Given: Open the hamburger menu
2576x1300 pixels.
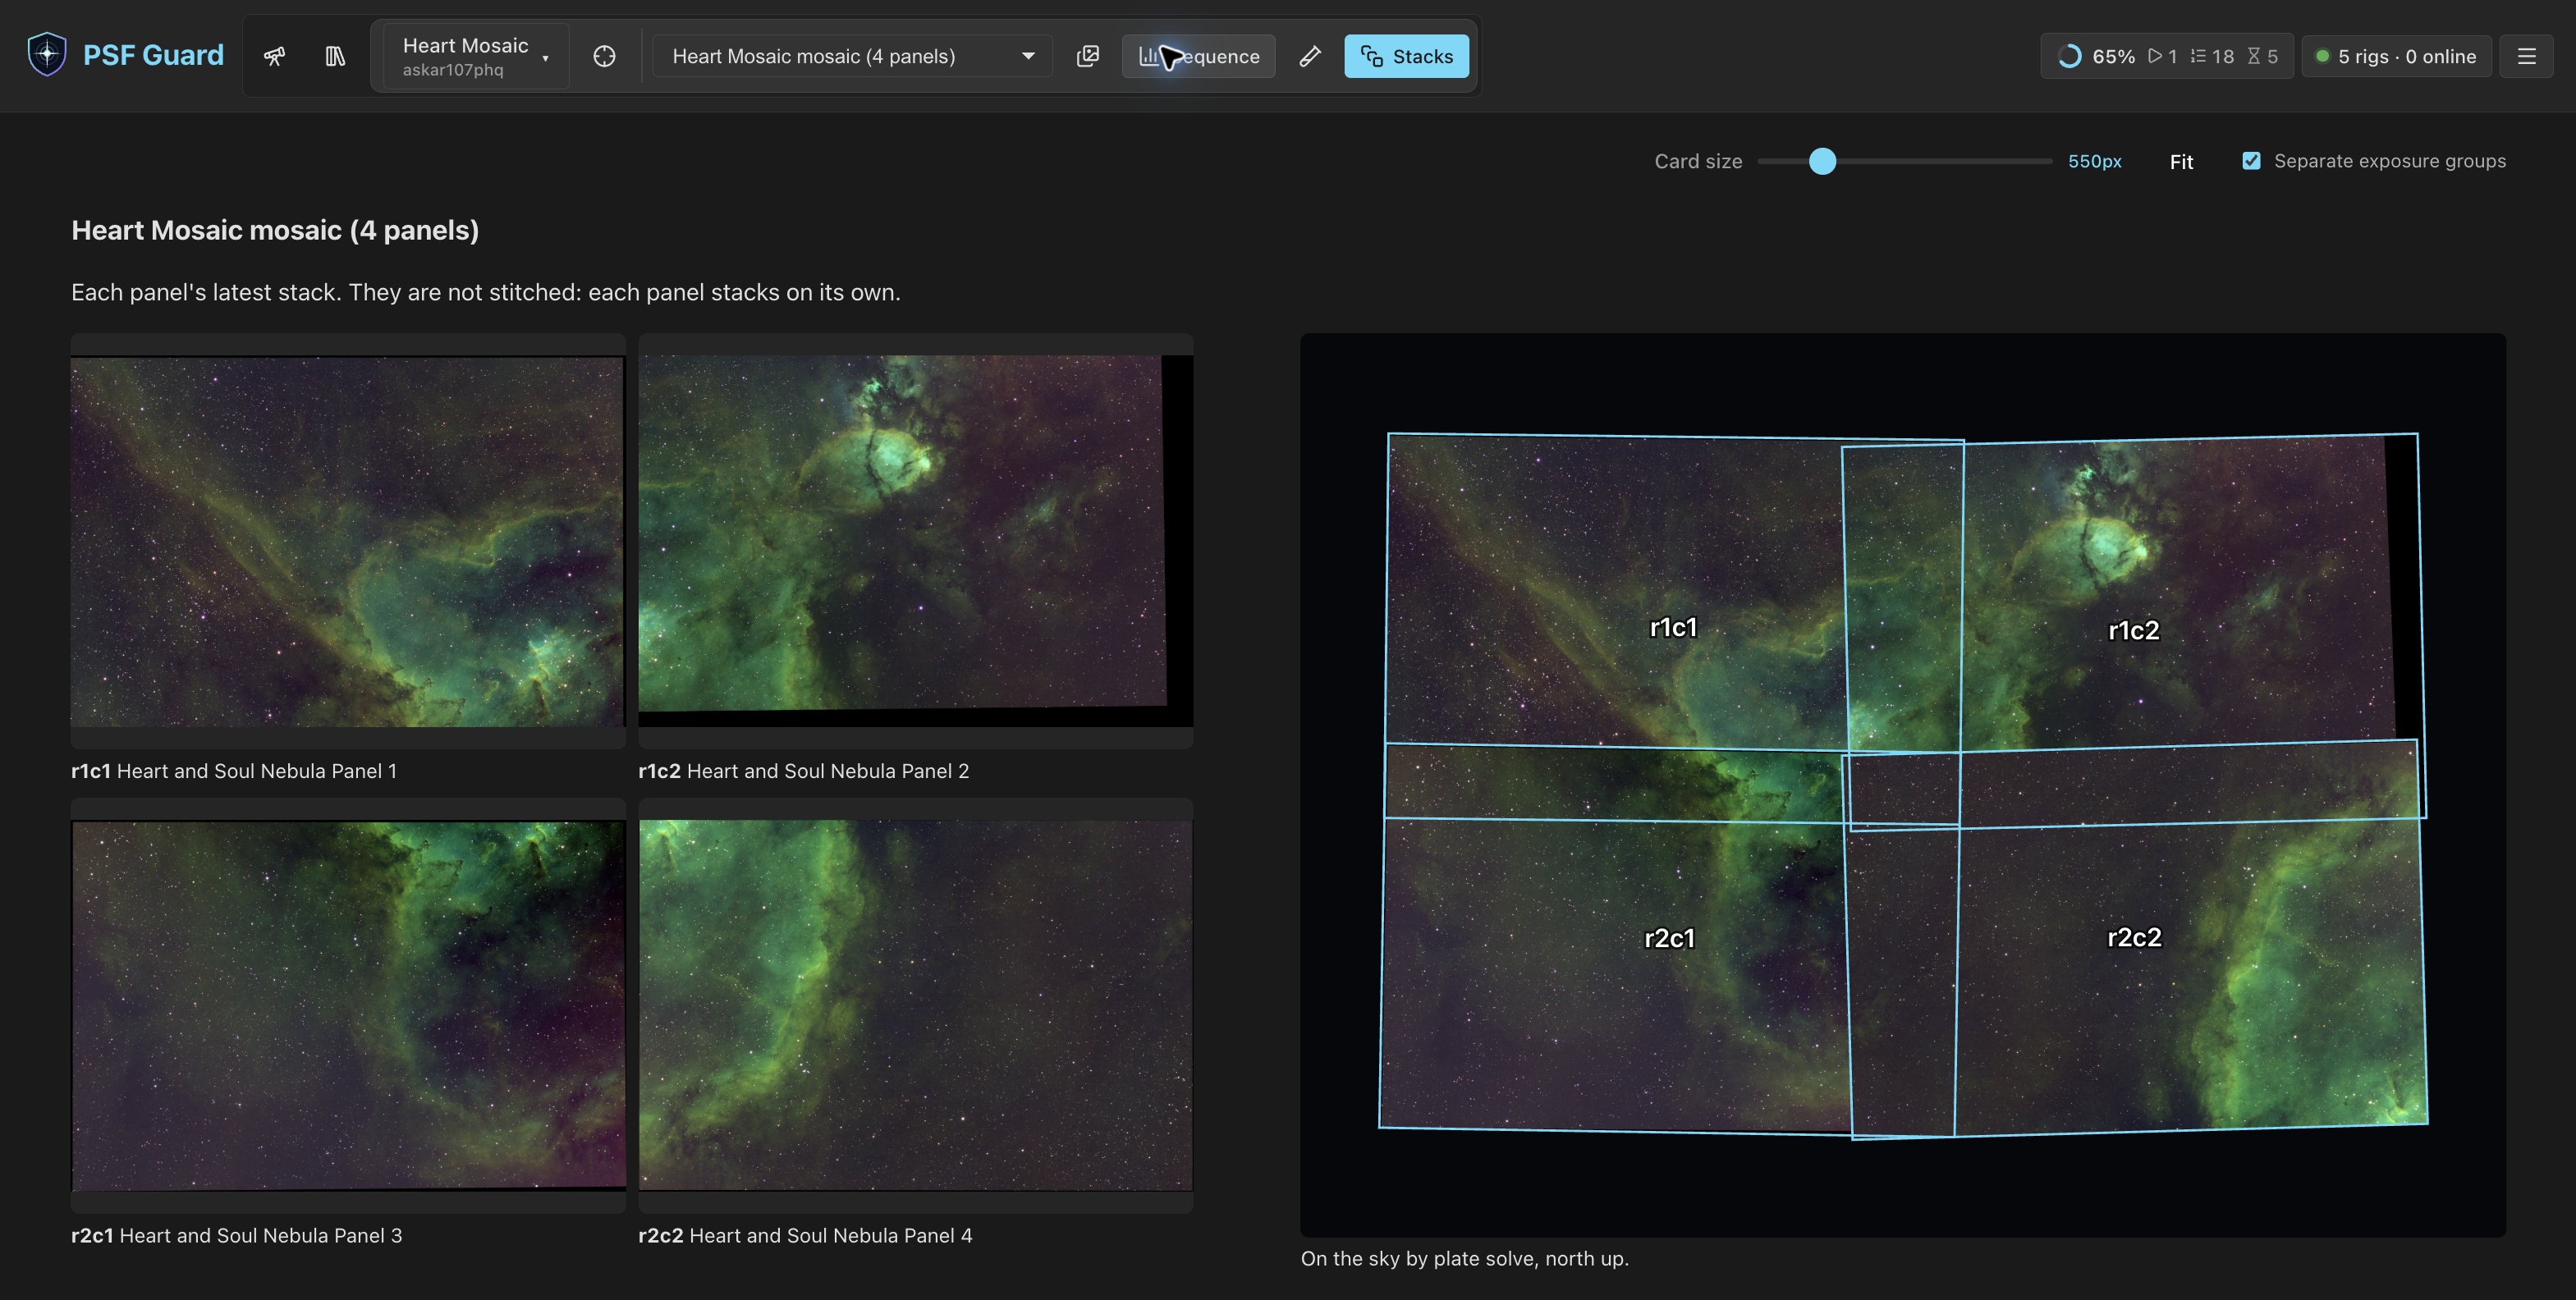Looking at the screenshot, I should tap(2527, 56).
